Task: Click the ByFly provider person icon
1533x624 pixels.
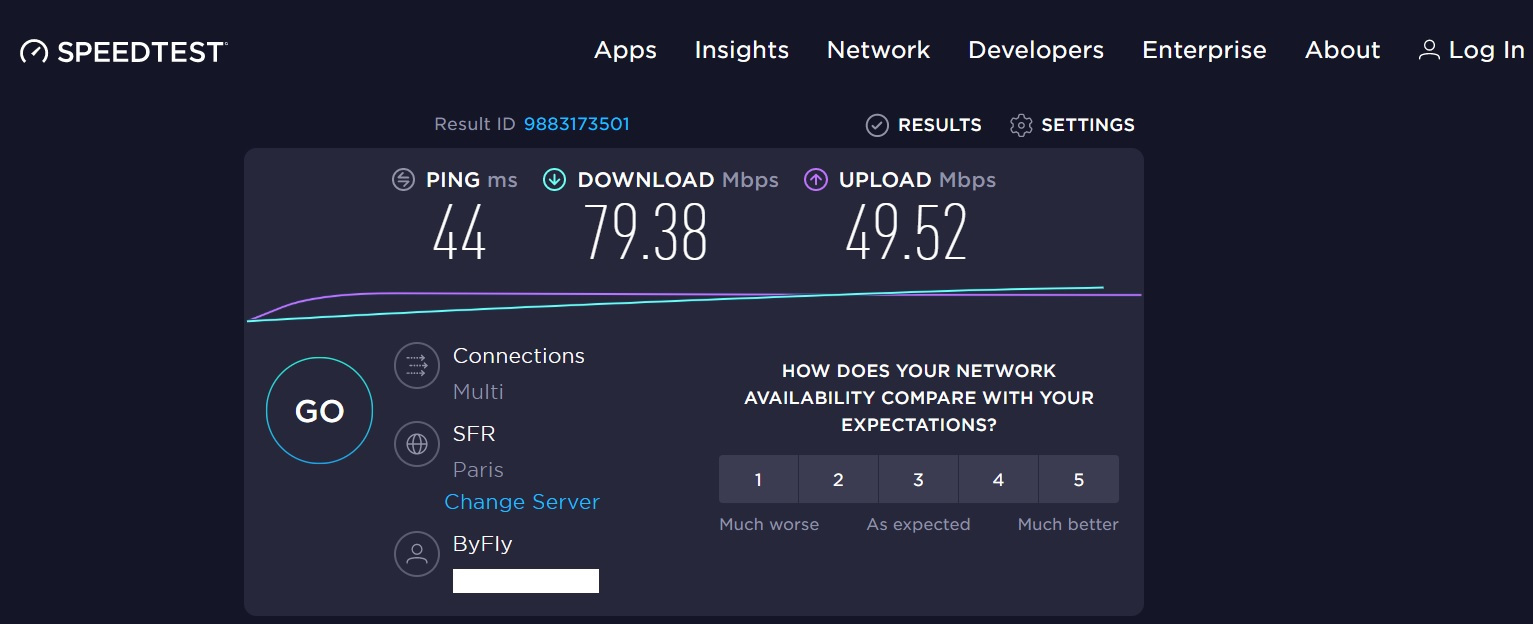Action: [417, 553]
